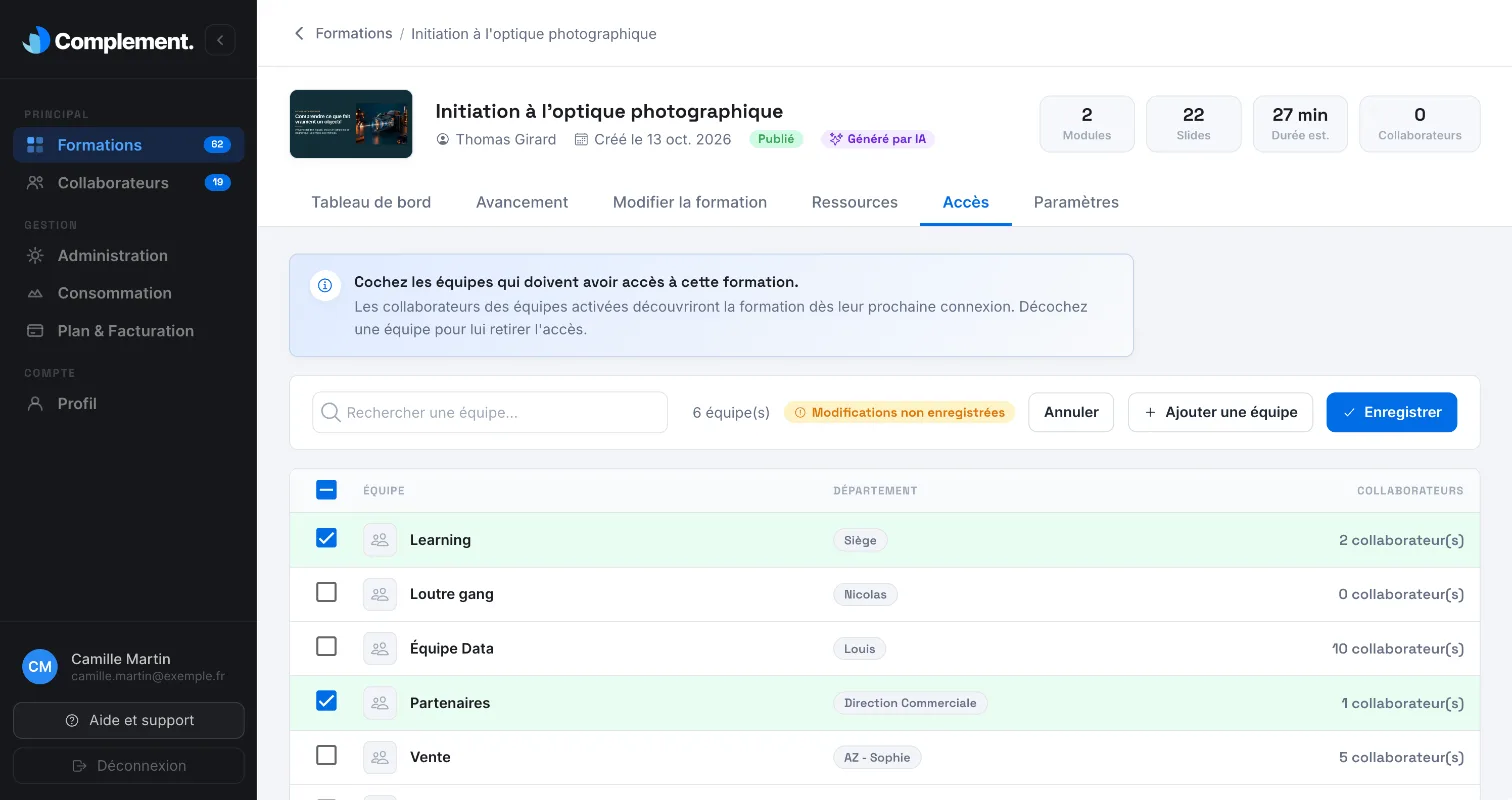Focus the Rechercher une équipe search field

tap(490, 412)
